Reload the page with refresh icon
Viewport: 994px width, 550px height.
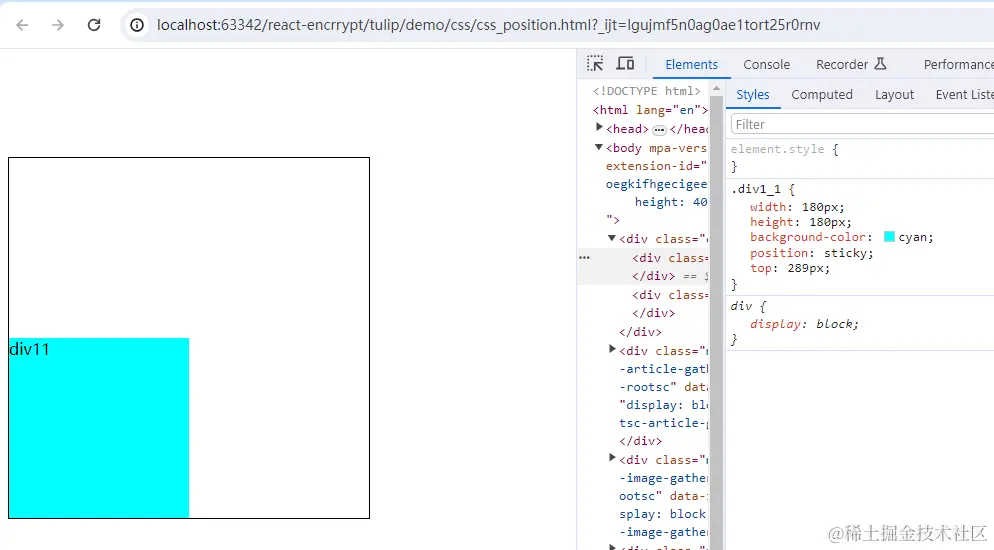94,25
